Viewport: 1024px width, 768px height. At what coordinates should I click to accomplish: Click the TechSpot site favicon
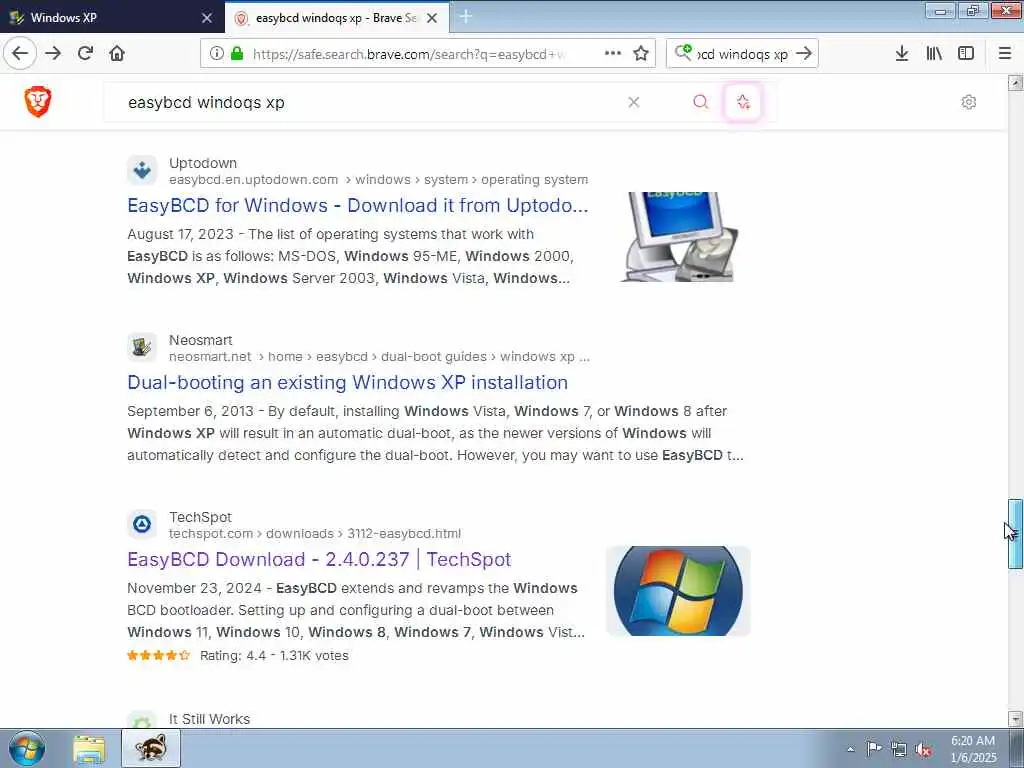142,524
